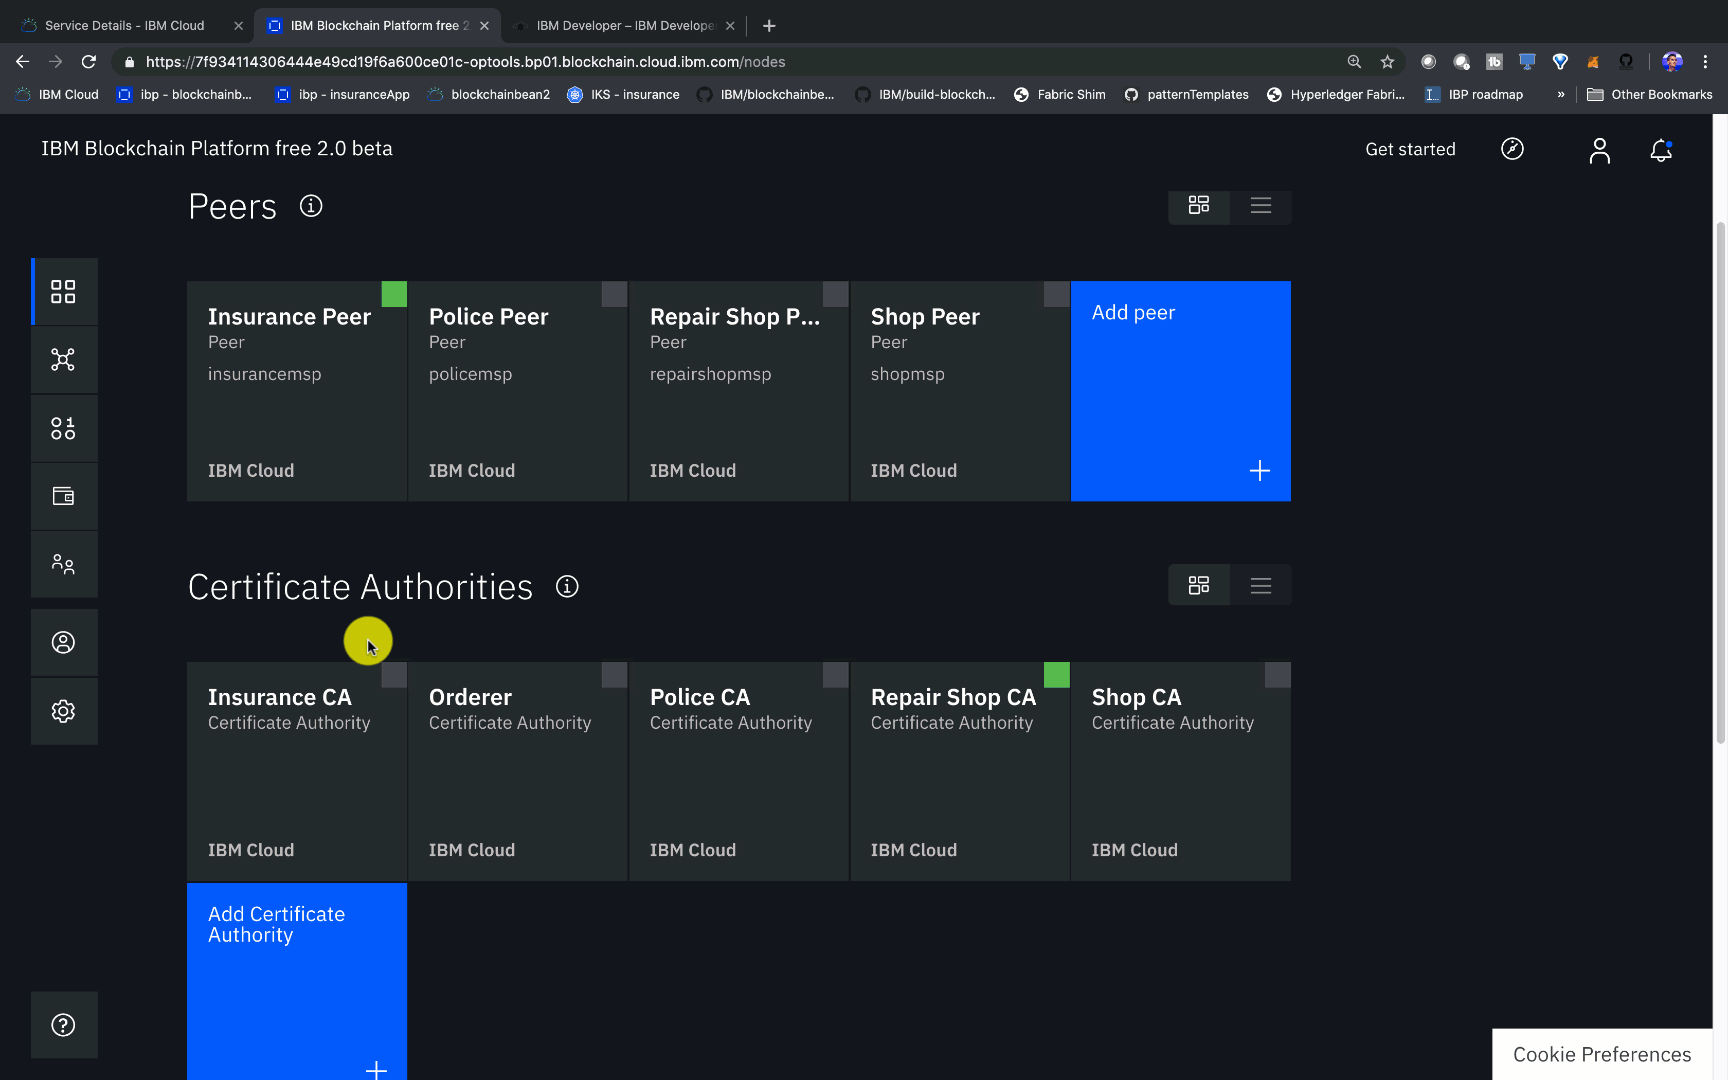Click the compass icon in header
This screenshot has width=1728, height=1080.
pyautogui.click(x=1512, y=149)
